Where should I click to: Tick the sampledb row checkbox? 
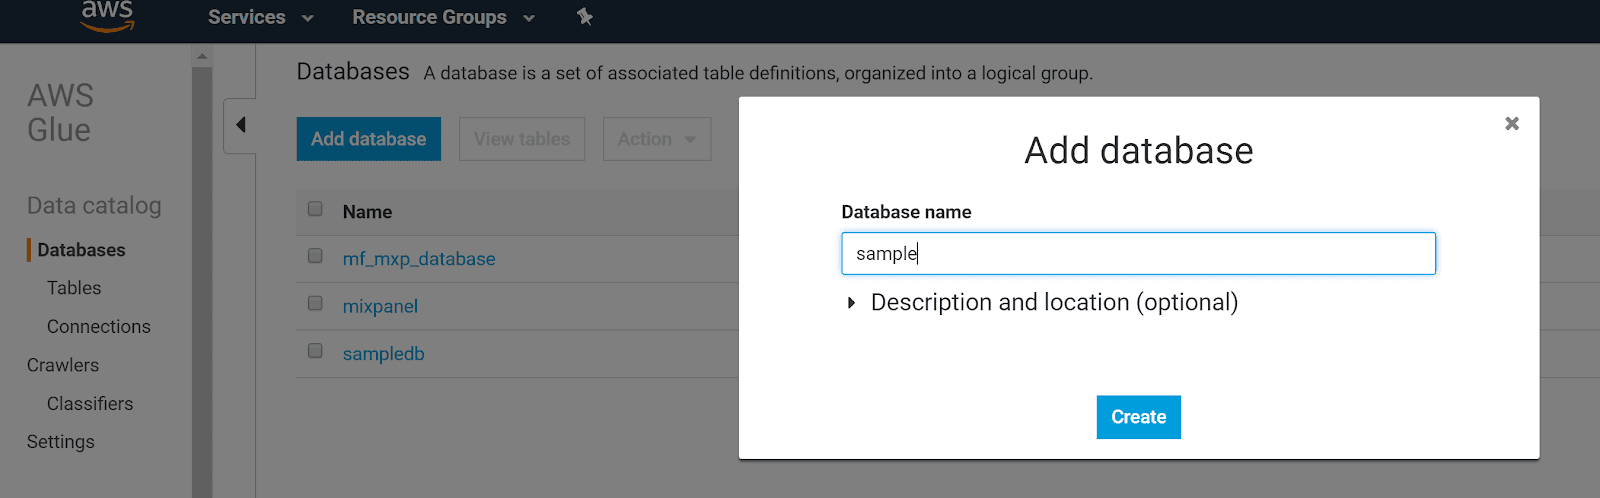[x=315, y=351]
